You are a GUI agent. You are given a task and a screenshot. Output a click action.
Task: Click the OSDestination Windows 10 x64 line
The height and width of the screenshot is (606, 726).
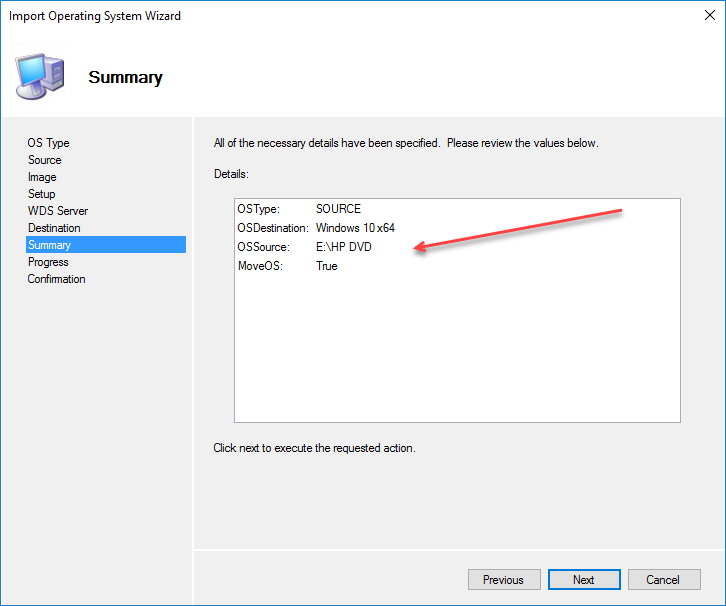coord(315,228)
